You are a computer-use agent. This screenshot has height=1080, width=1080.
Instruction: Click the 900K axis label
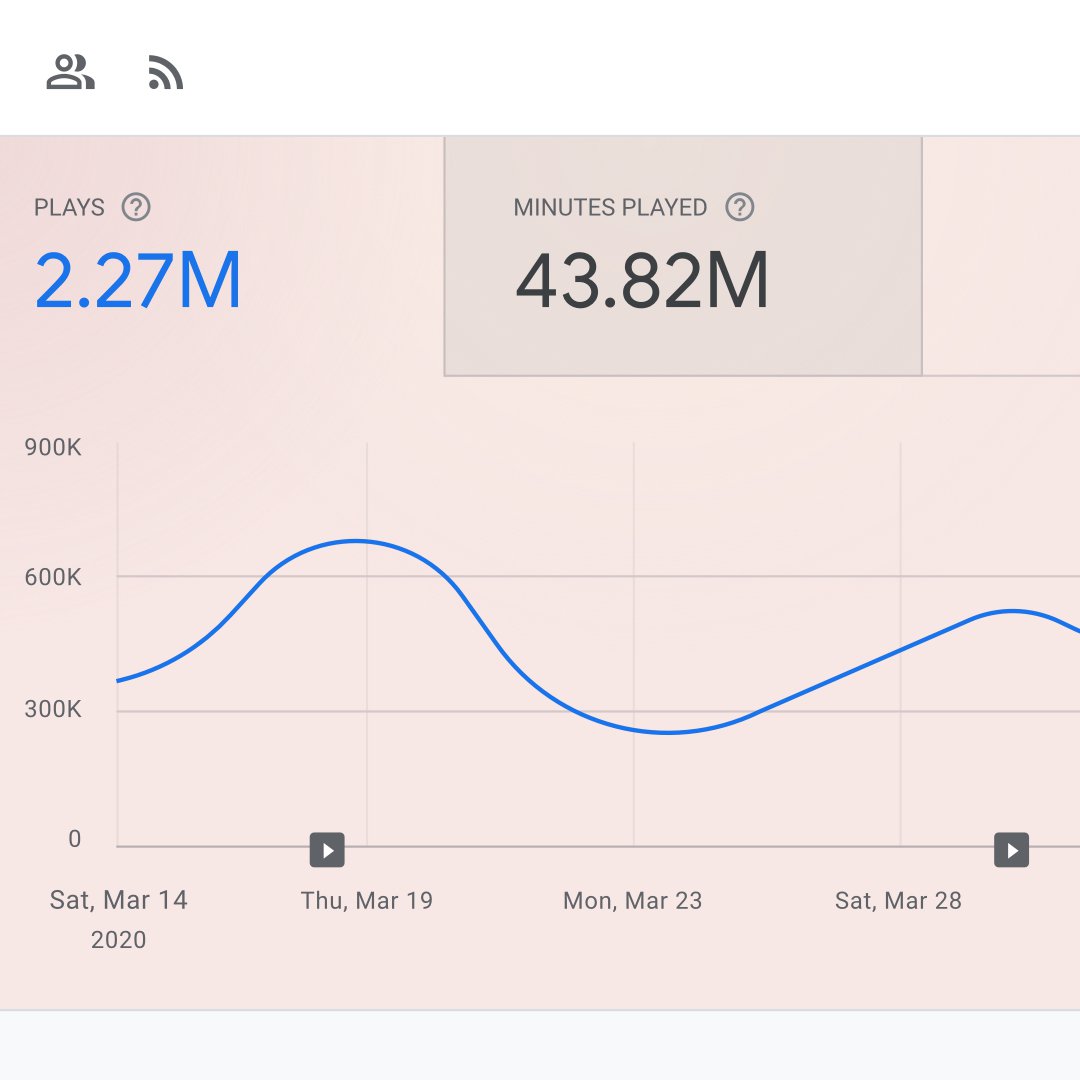[x=53, y=447]
